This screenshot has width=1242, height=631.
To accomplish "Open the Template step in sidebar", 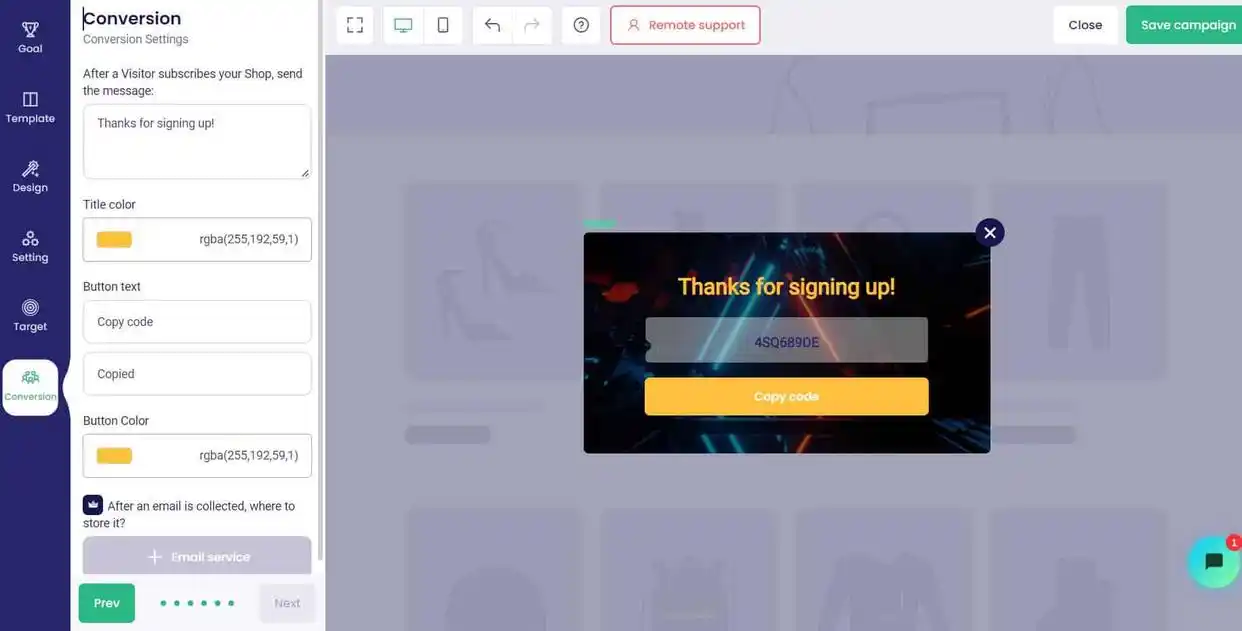I will (30, 108).
